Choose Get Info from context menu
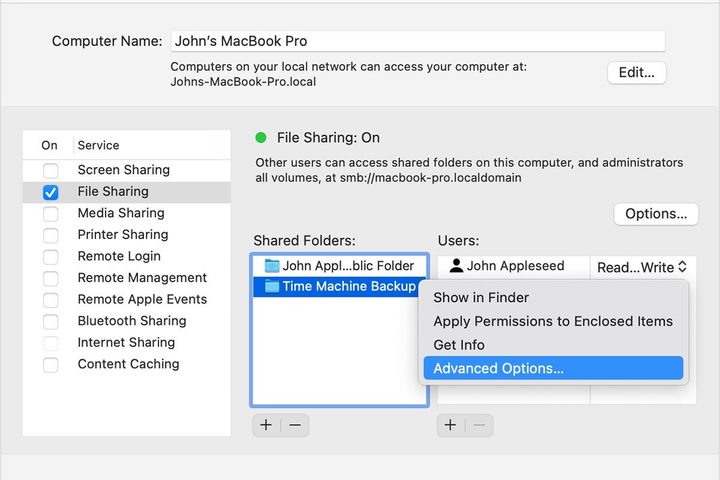 click(553, 345)
